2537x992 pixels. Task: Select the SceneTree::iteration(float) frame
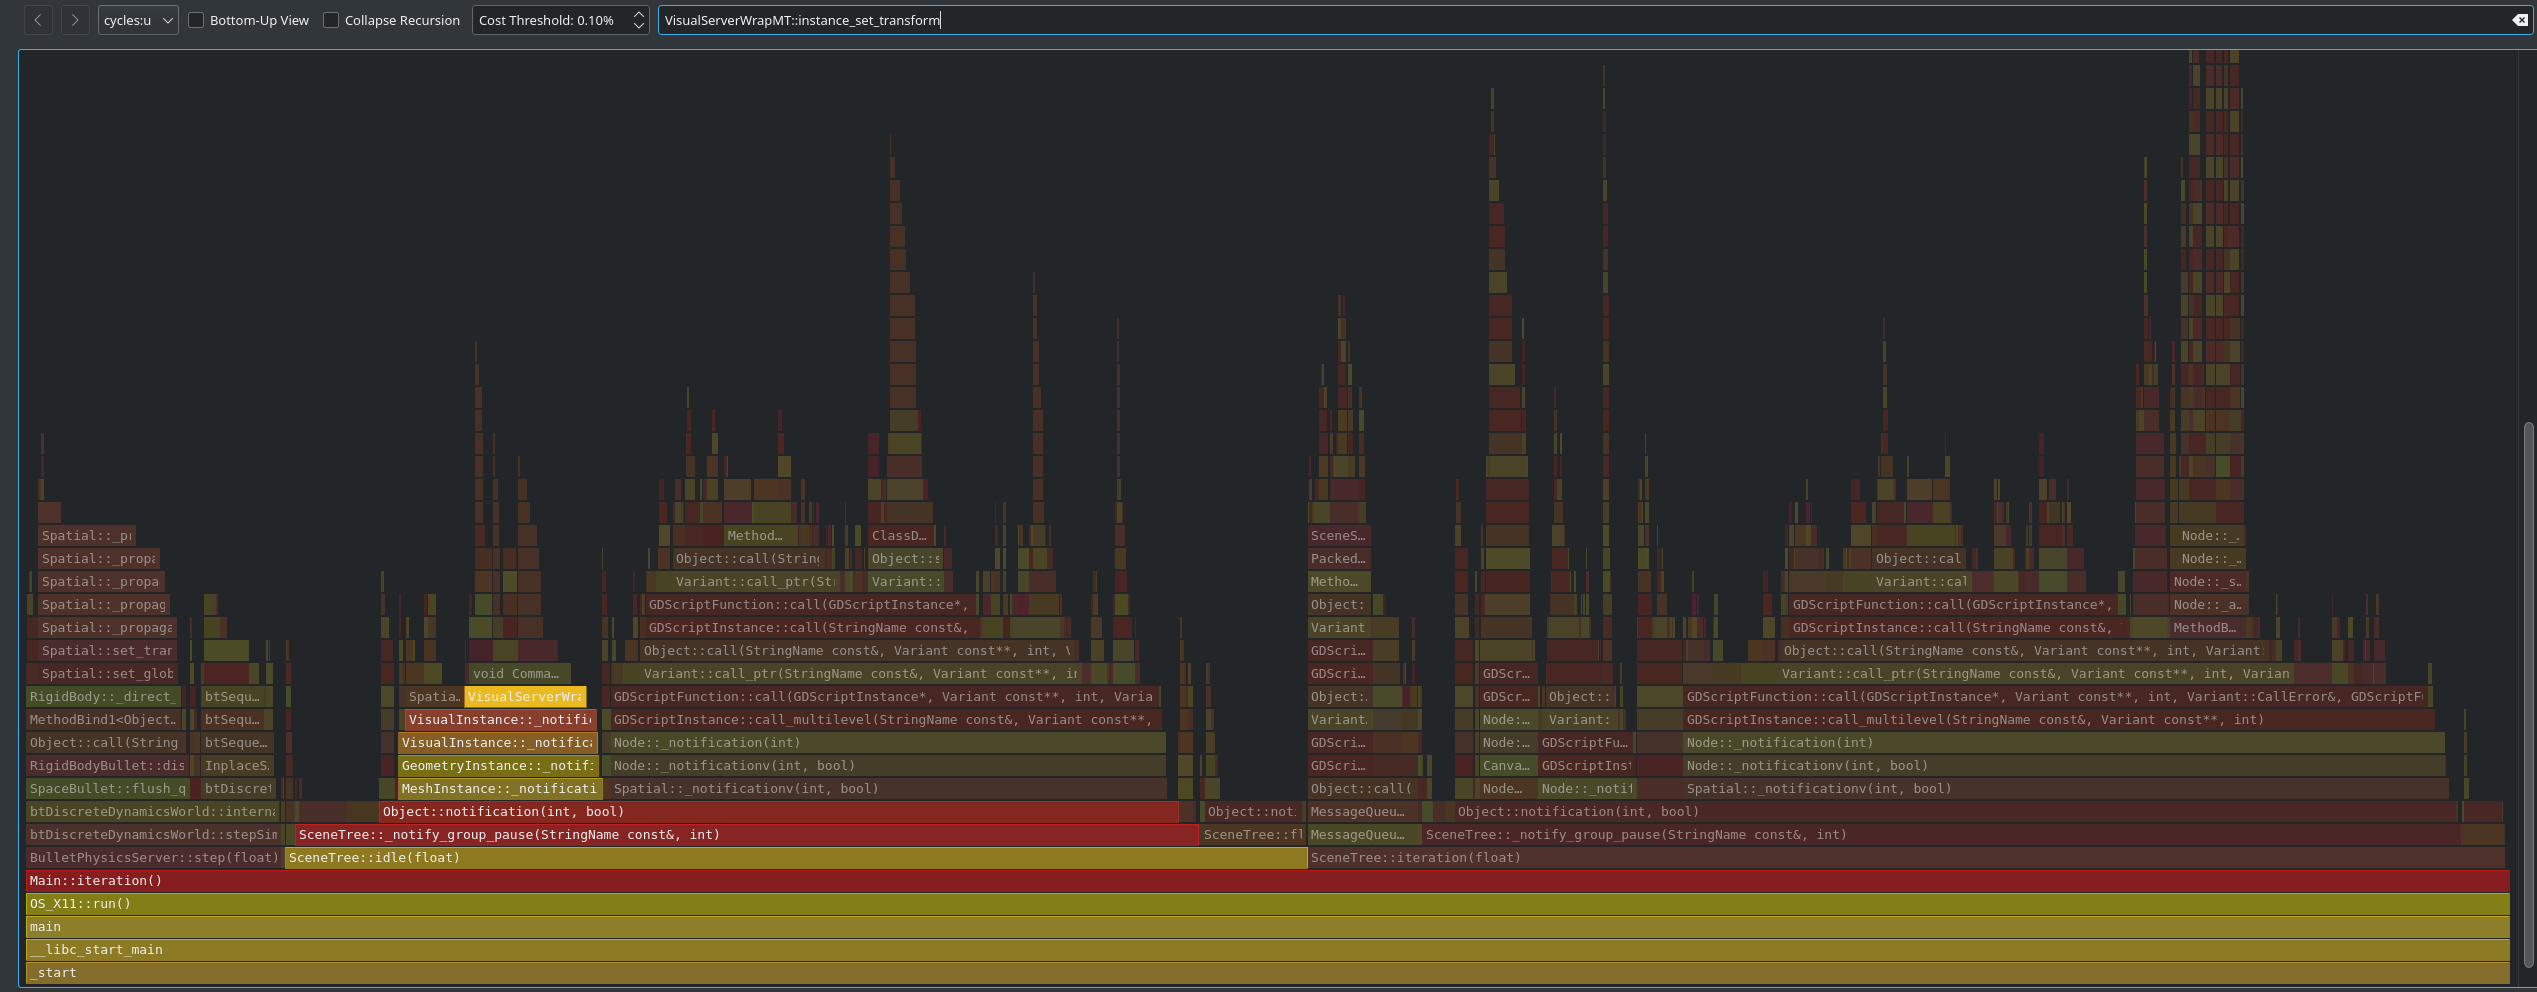pos(1420,857)
